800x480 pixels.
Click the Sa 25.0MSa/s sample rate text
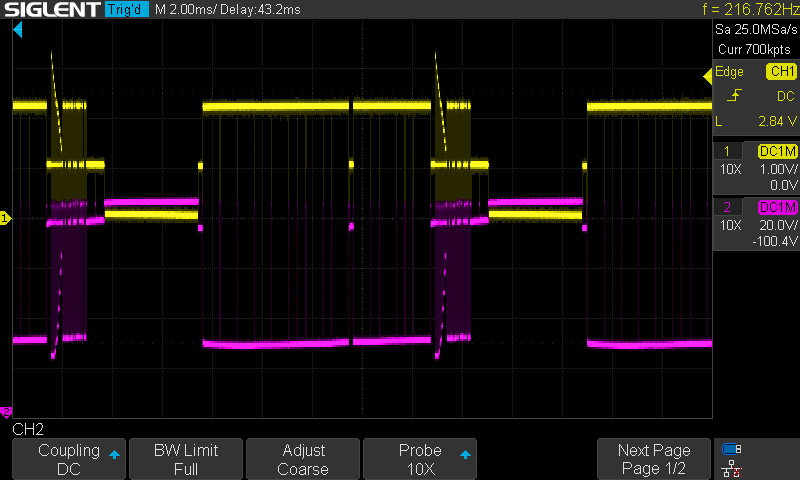(756, 30)
